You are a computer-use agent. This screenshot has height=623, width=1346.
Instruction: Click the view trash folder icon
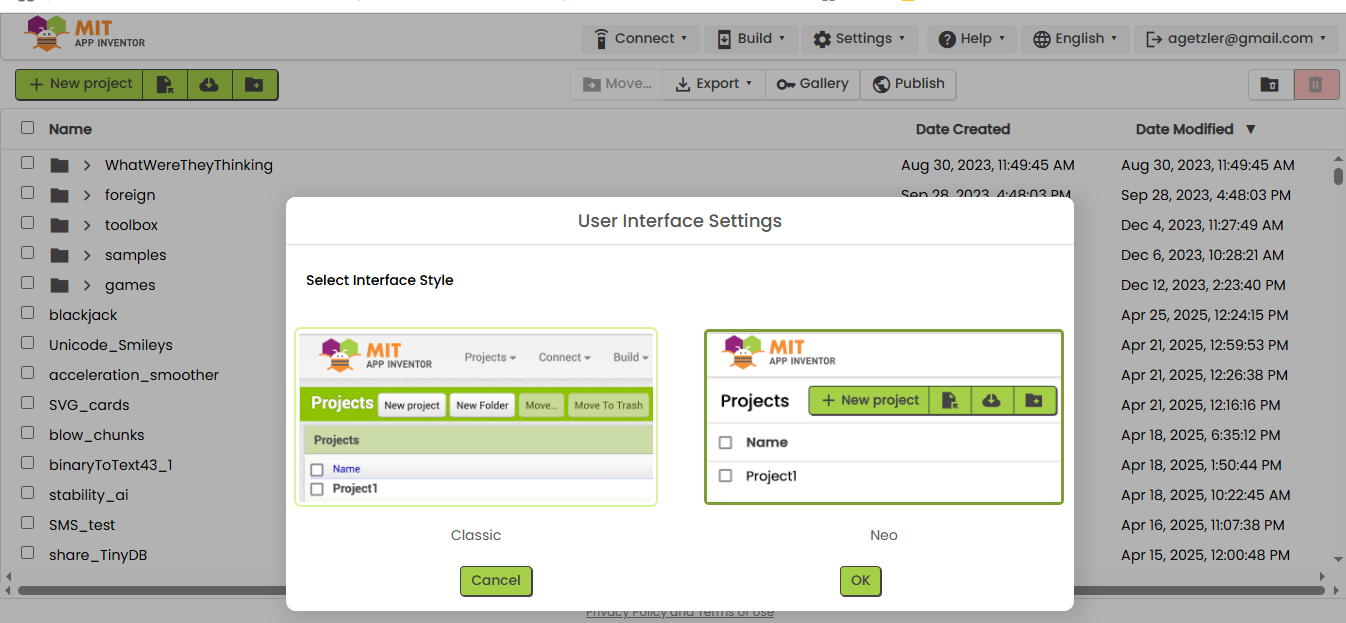tap(1270, 85)
